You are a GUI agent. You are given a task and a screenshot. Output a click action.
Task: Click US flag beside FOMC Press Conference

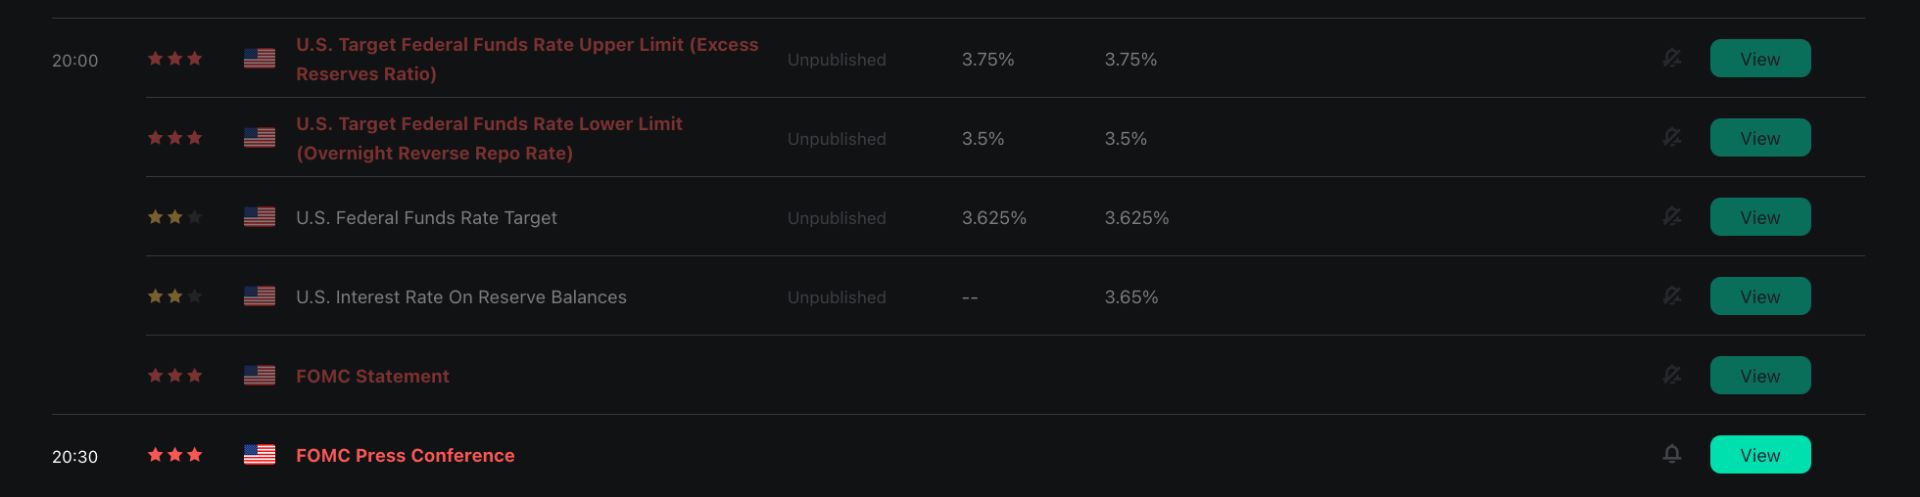pos(259,455)
